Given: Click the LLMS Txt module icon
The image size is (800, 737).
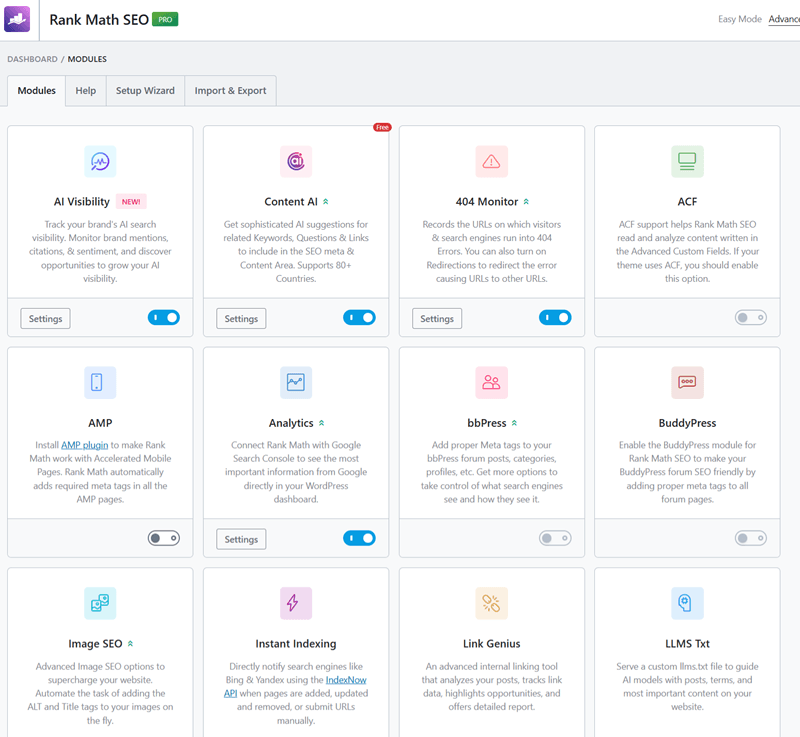Looking at the screenshot, I should point(687,603).
